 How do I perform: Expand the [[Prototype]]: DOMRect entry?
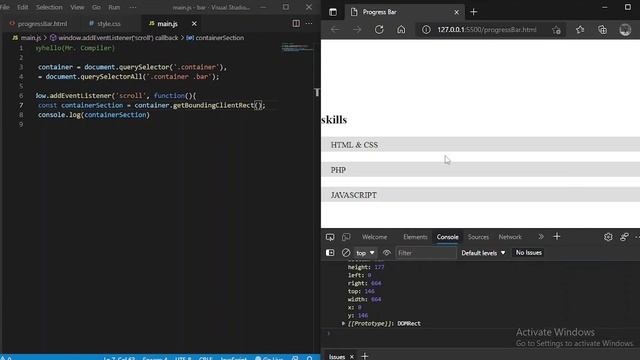(x=343, y=324)
